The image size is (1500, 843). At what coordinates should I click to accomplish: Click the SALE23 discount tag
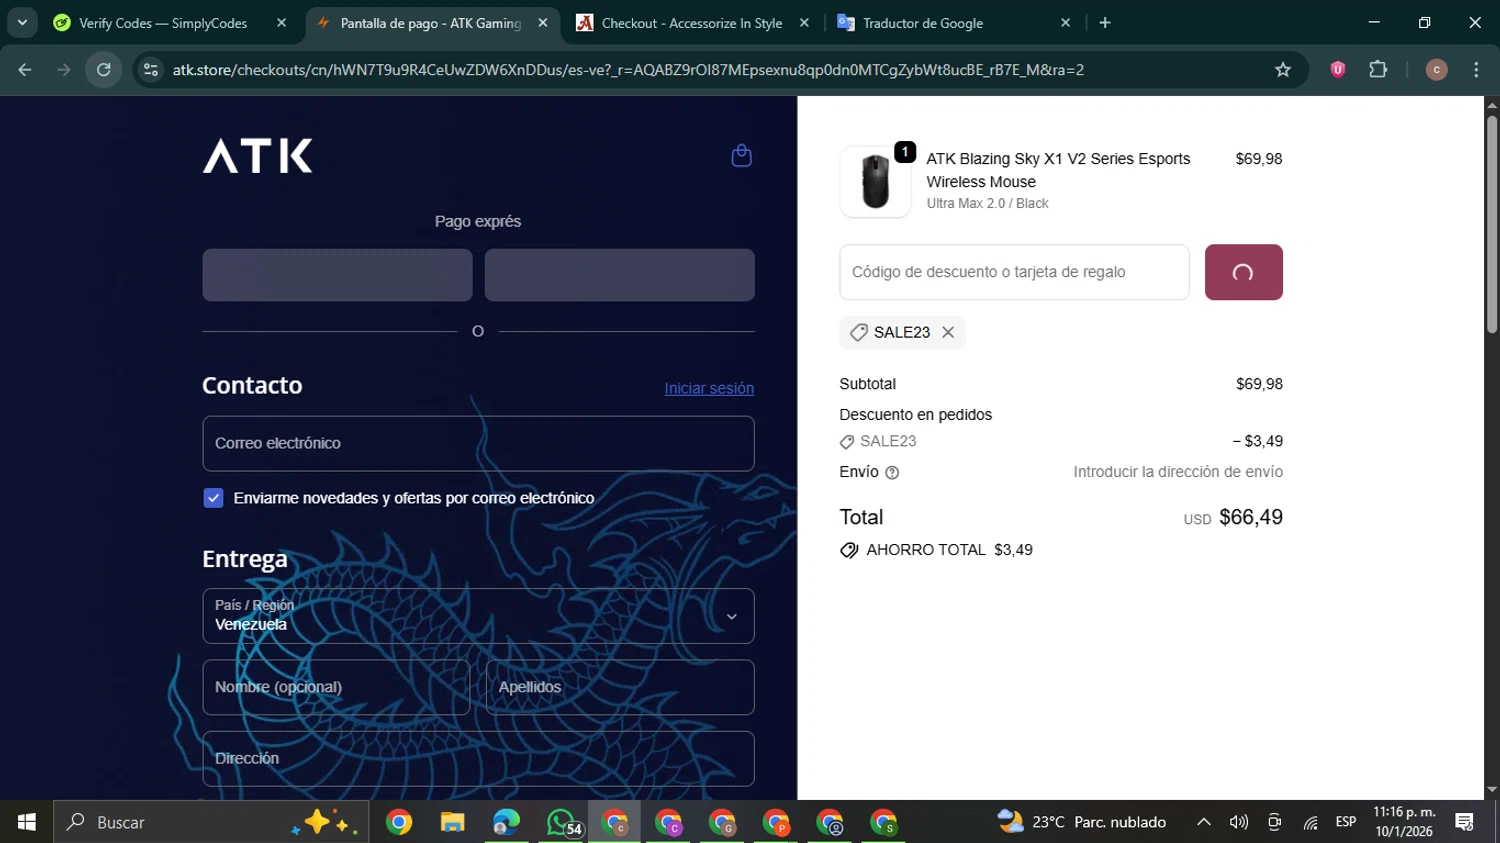coord(902,332)
